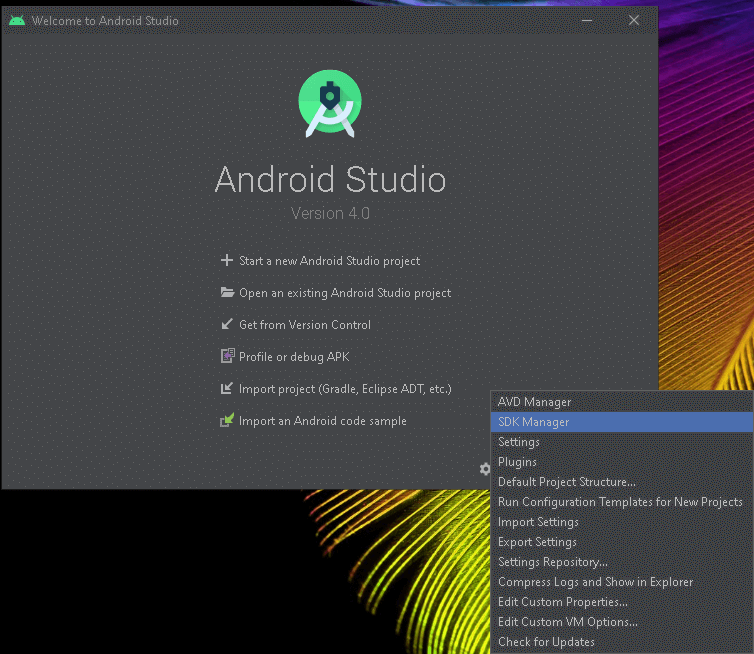Click the Import project arrow icon
754x654 pixels.
[x=226, y=388]
